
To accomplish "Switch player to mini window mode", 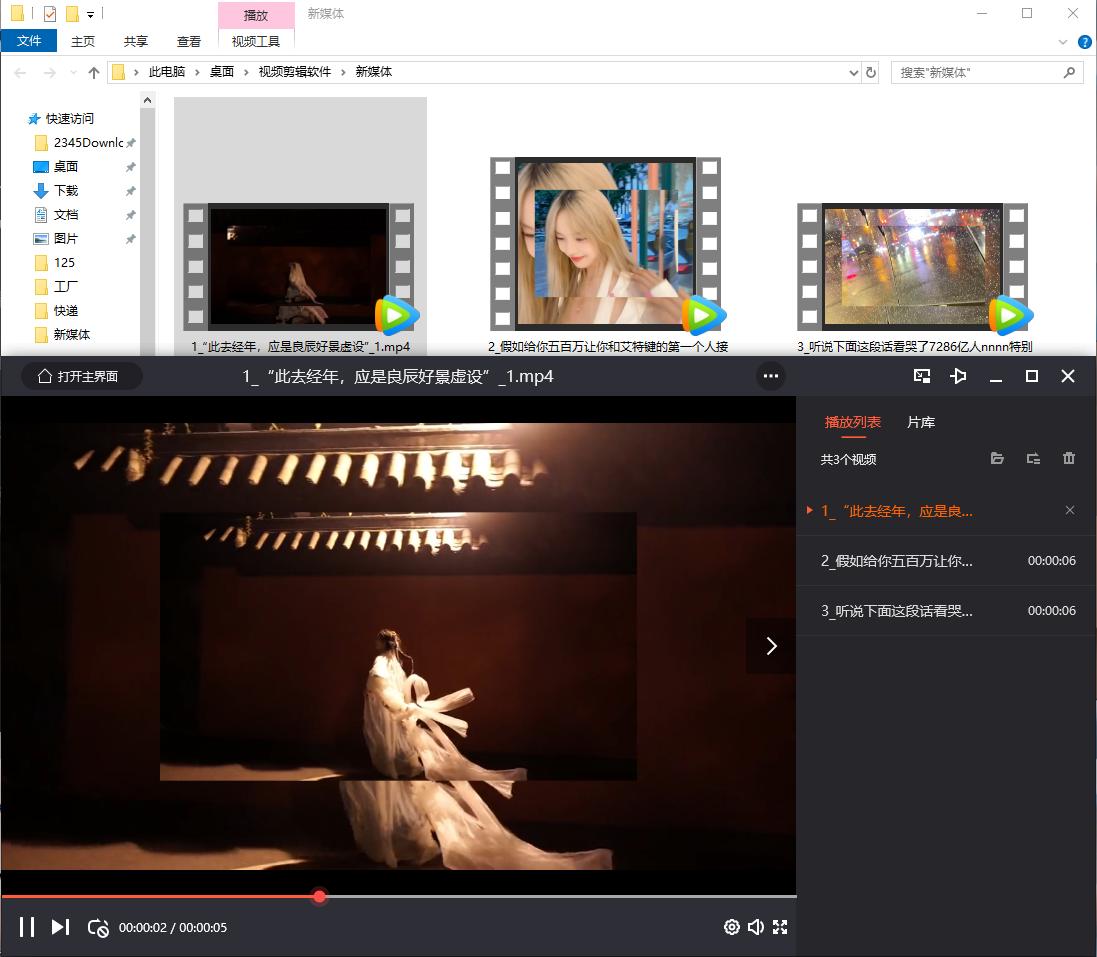I will 922,376.
